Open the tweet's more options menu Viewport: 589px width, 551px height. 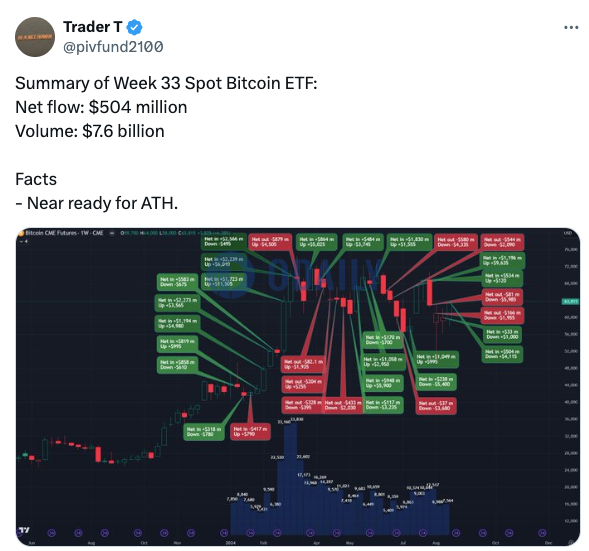click(x=571, y=27)
